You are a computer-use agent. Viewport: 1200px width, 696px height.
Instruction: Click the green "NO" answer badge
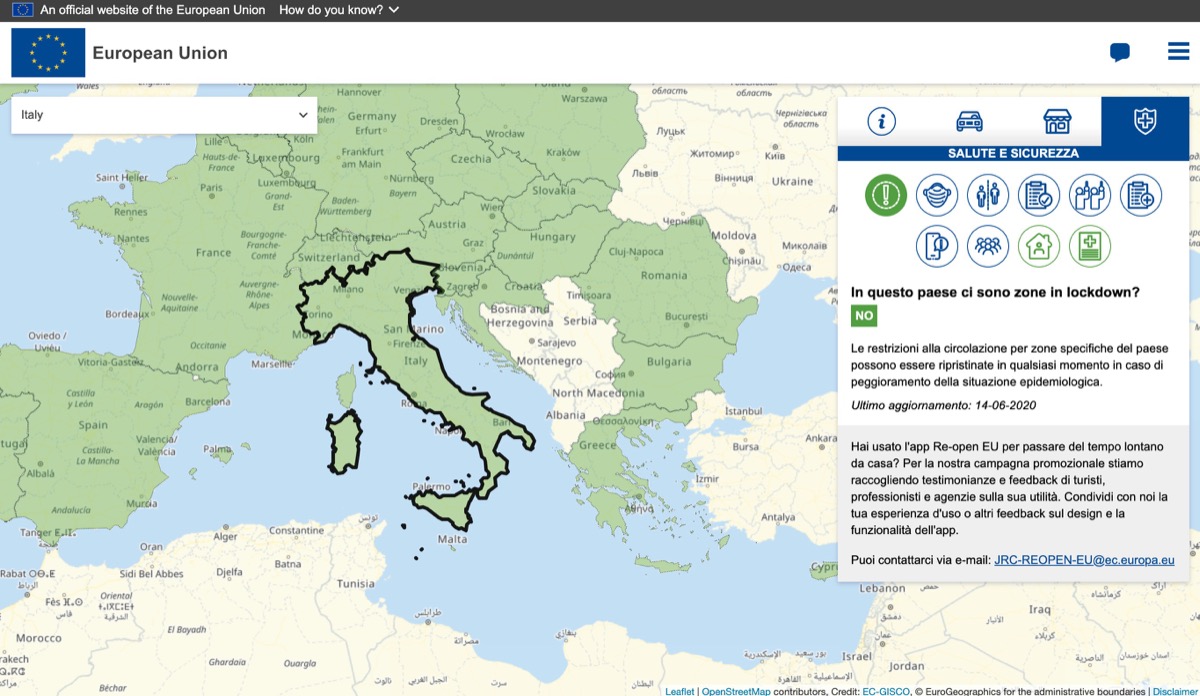click(x=864, y=316)
